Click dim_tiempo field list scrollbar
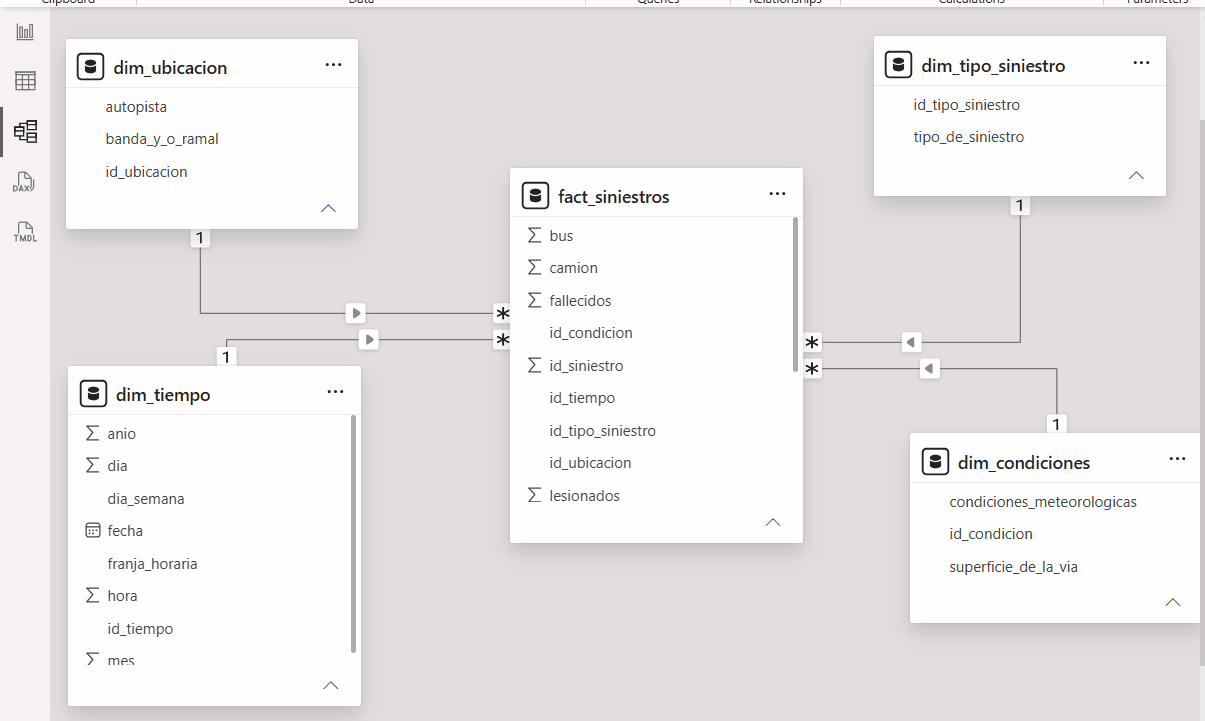The width and height of the screenshot is (1205, 721). coord(354,534)
